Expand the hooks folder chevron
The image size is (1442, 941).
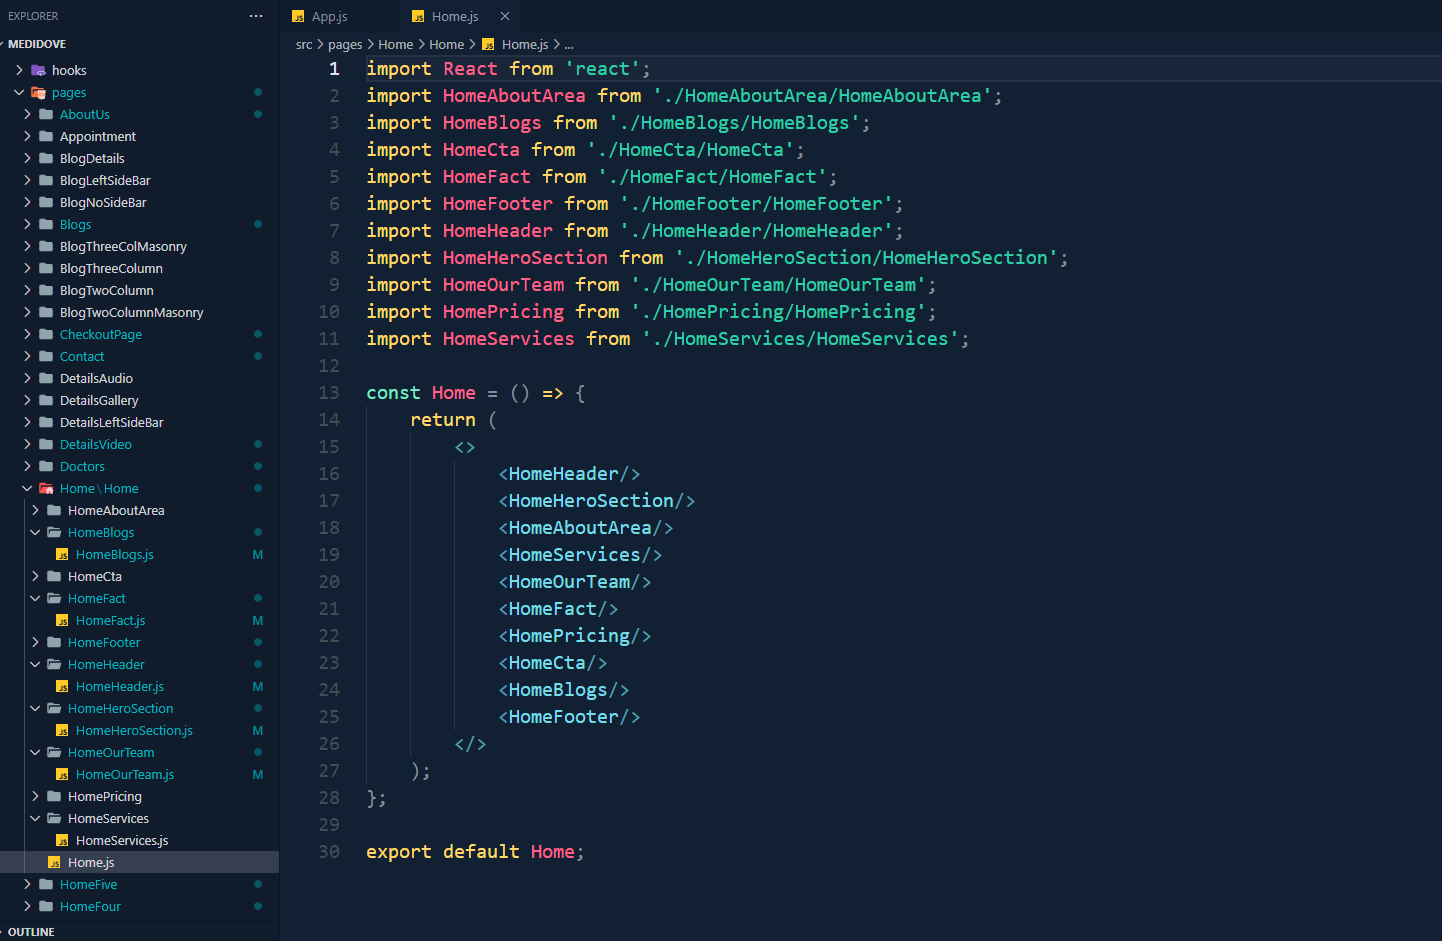19,70
